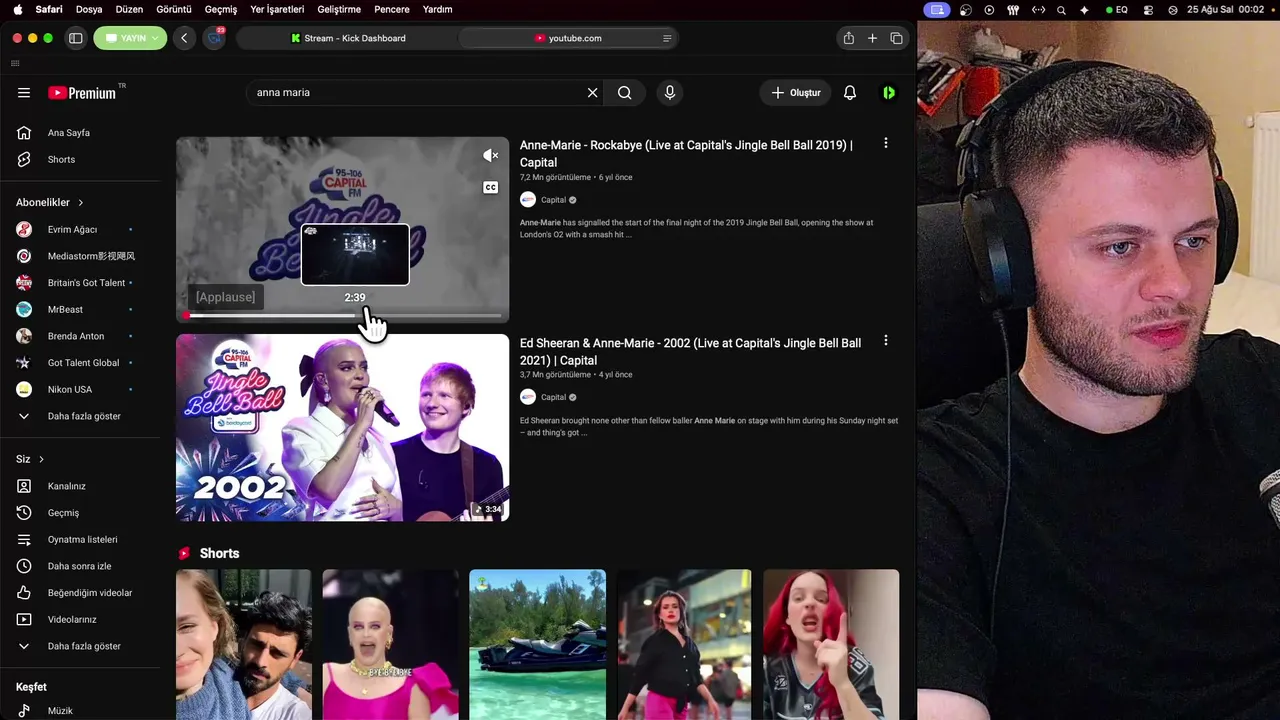The width and height of the screenshot is (1280, 720).
Task: Open Evrim Ağacı subscription channel
Action: point(80,230)
